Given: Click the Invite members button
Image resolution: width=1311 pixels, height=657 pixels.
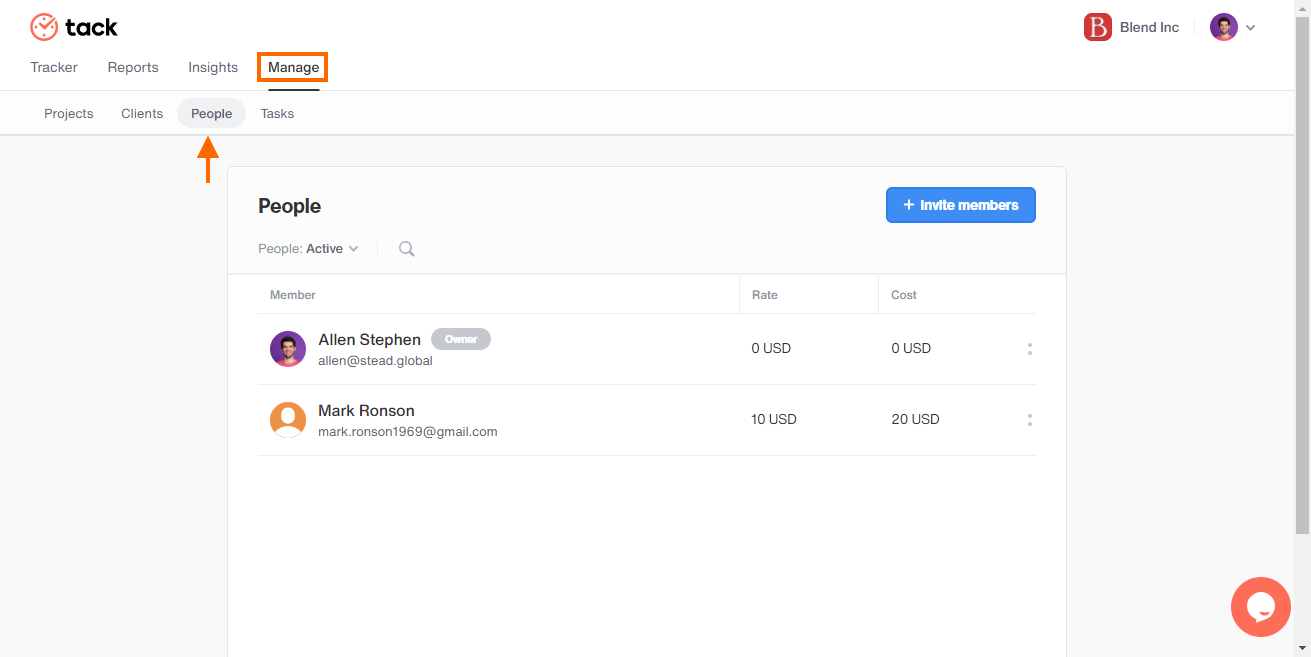Looking at the screenshot, I should tap(961, 205).
